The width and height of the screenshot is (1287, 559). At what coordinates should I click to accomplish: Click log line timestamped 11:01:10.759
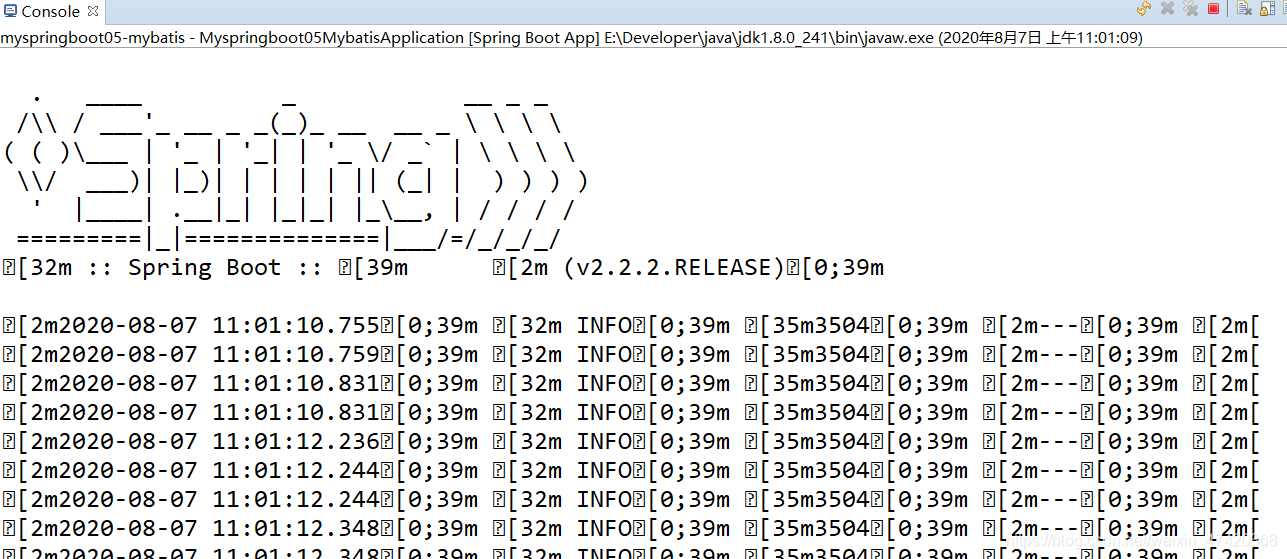pyautogui.click(x=631, y=355)
